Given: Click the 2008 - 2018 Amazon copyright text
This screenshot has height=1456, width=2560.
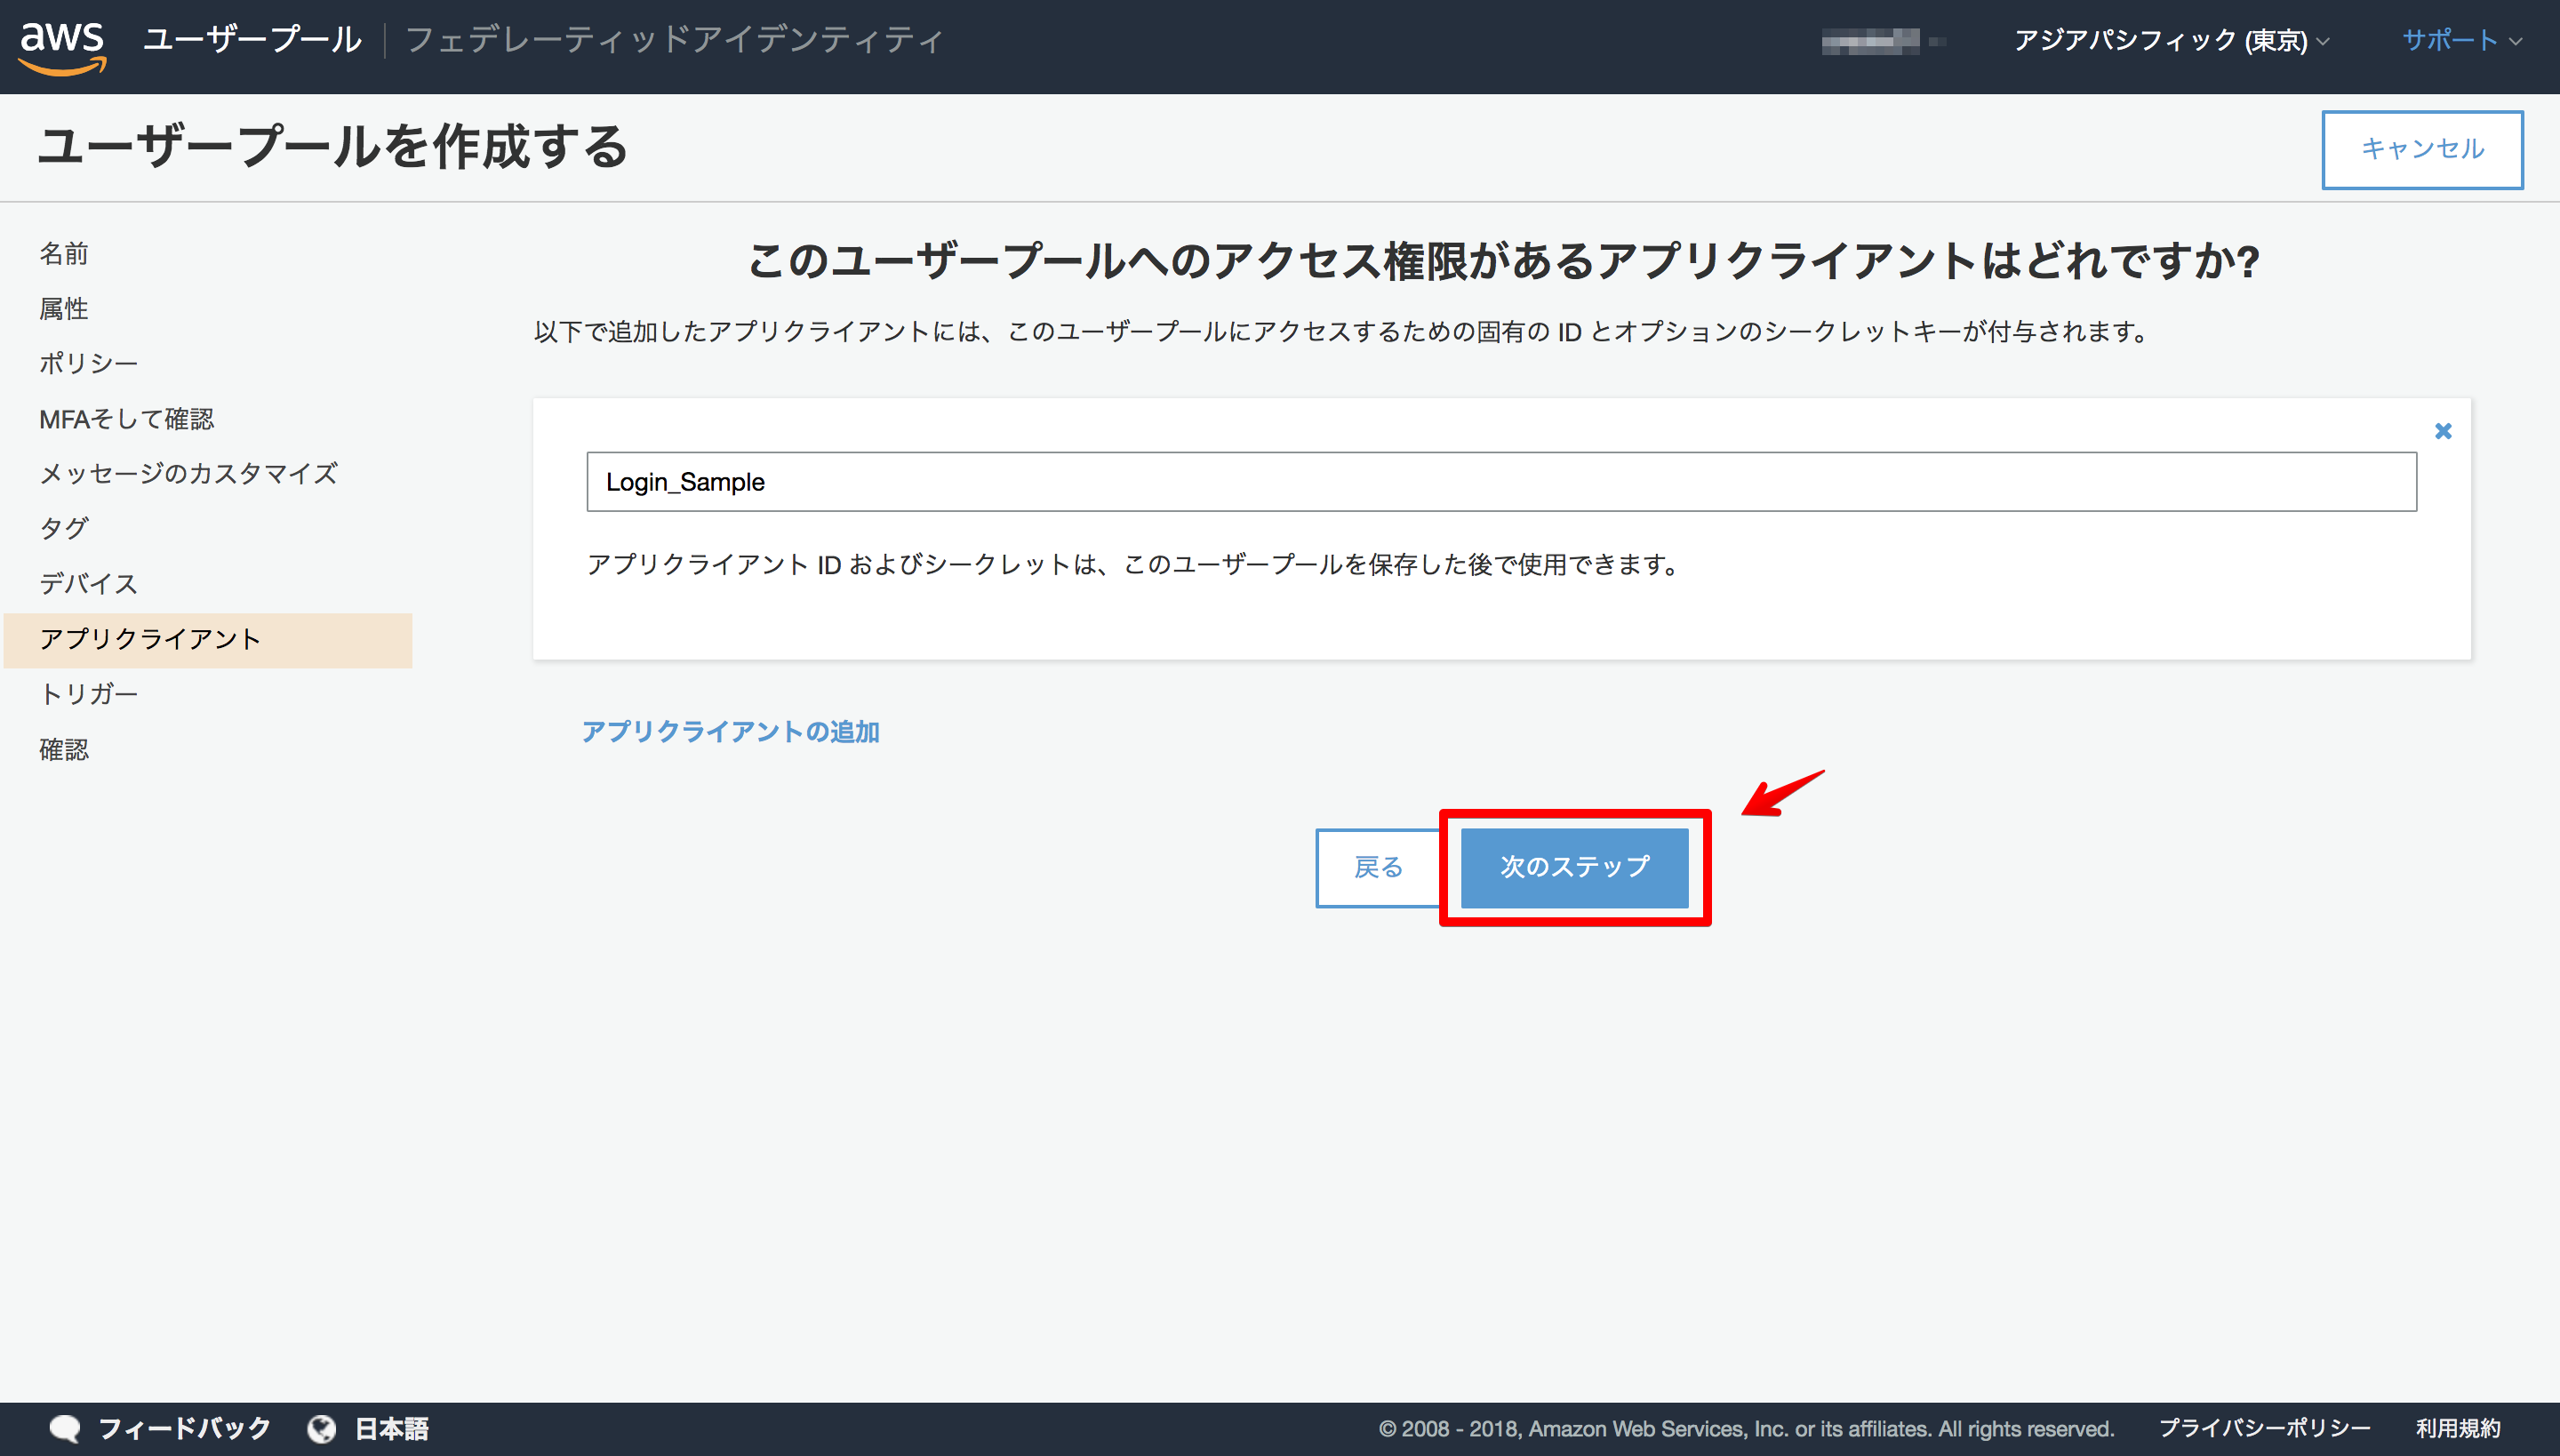Looking at the screenshot, I should [1746, 1428].
